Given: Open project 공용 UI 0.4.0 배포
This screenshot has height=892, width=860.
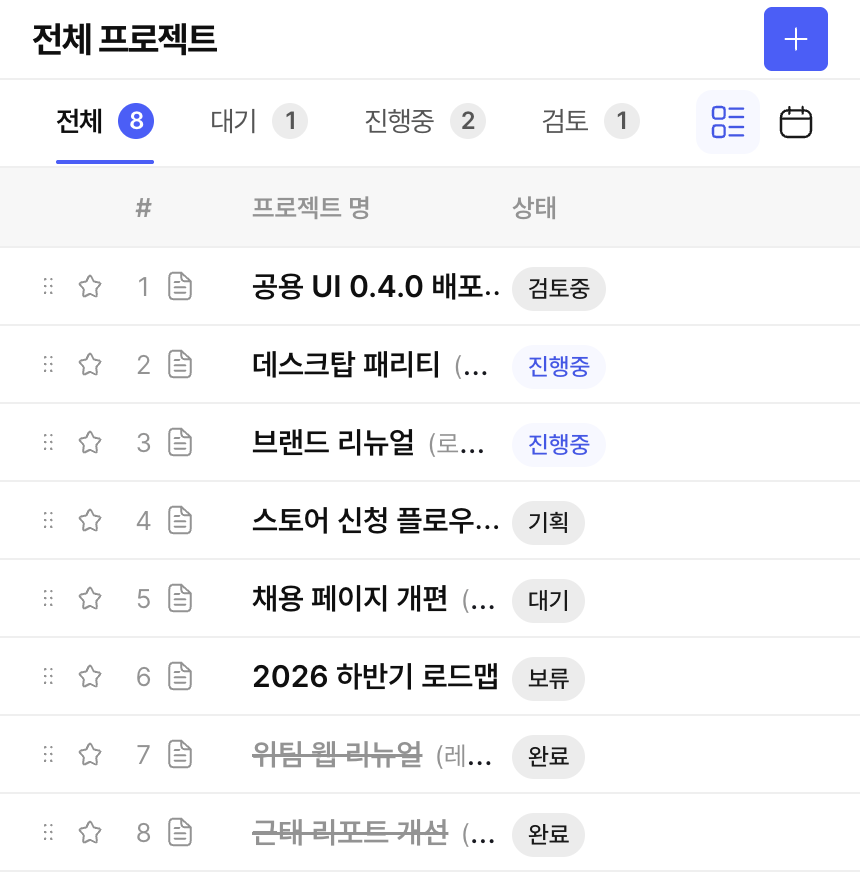Looking at the screenshot, I should point(376,286).
